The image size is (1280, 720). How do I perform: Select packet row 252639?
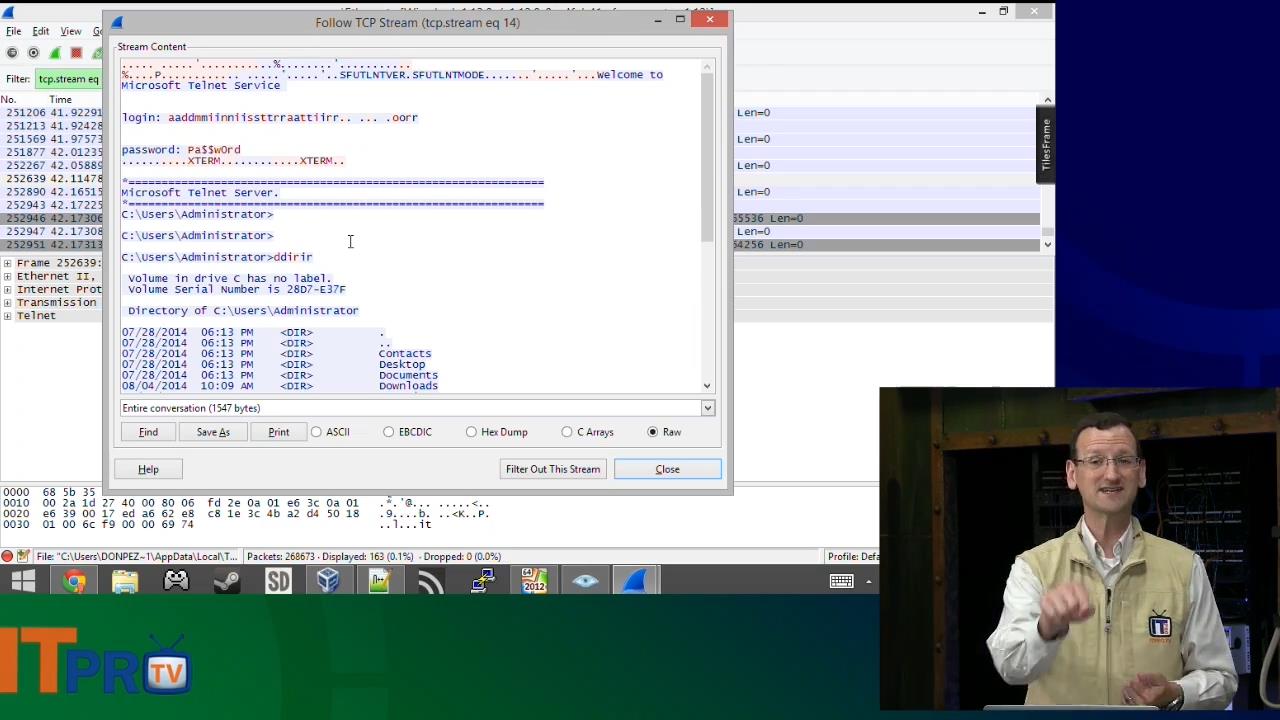(52, 178)
